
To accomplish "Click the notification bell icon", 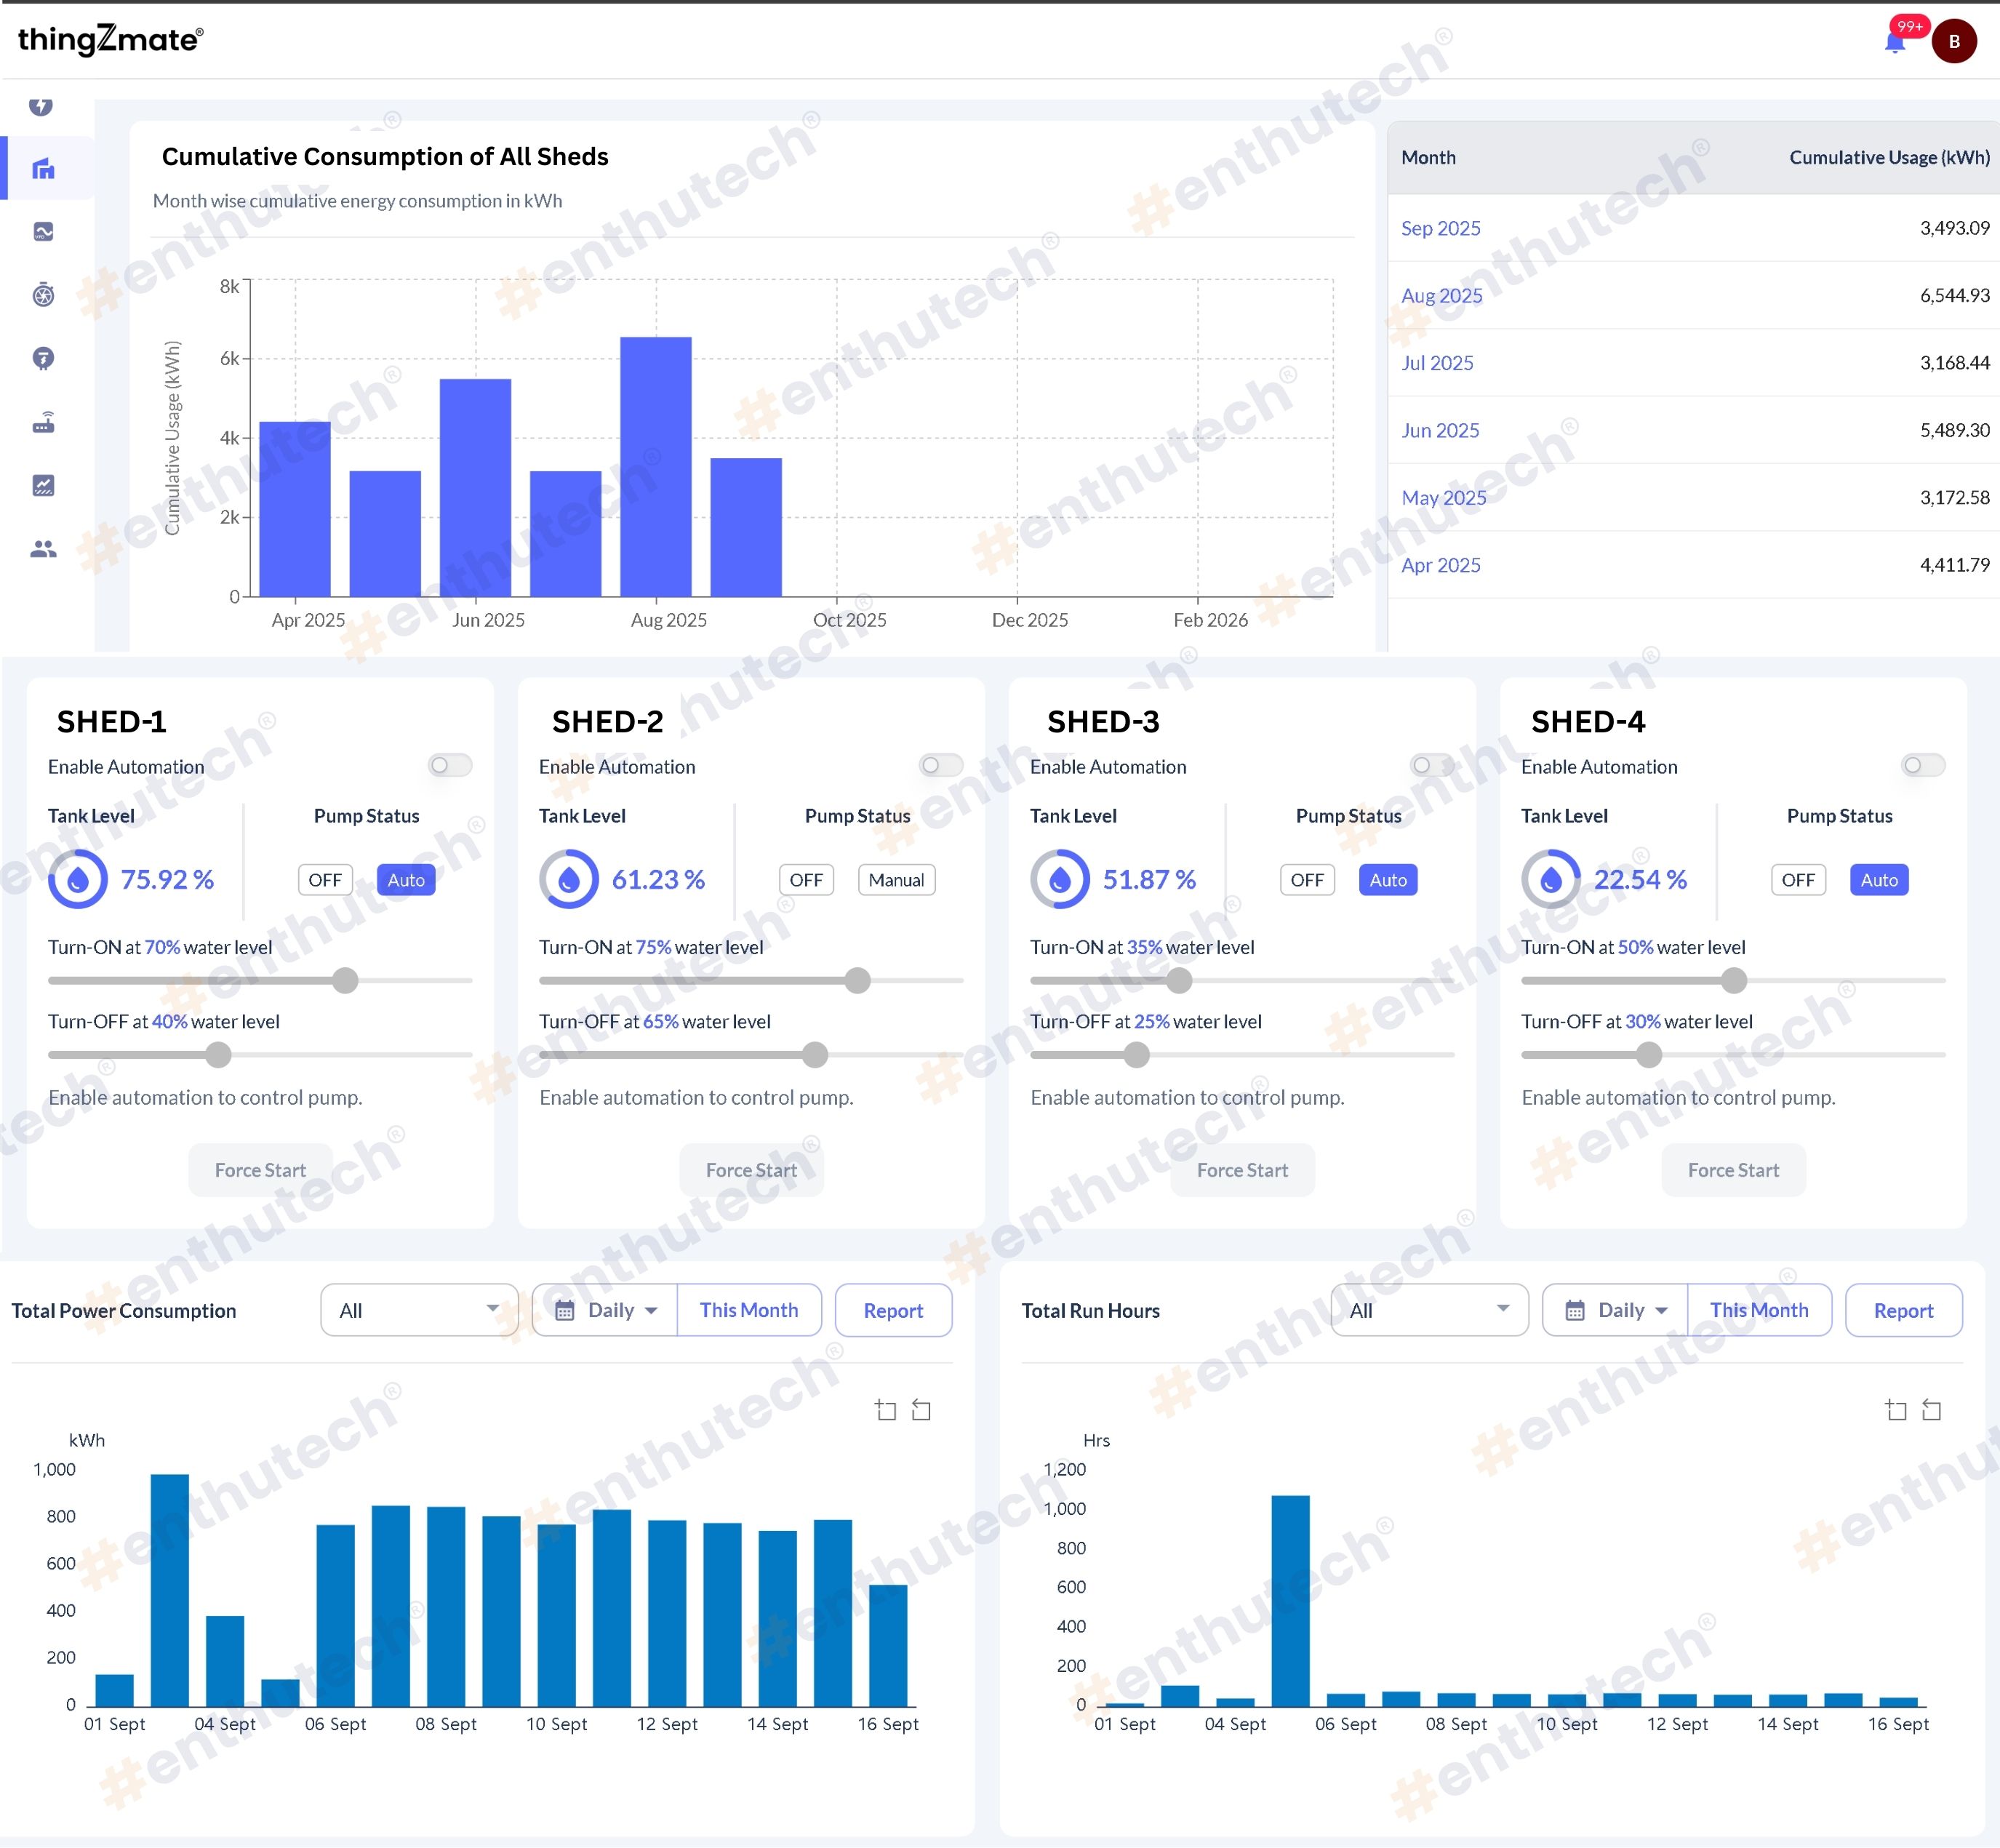I will [x=1894, y=42].
